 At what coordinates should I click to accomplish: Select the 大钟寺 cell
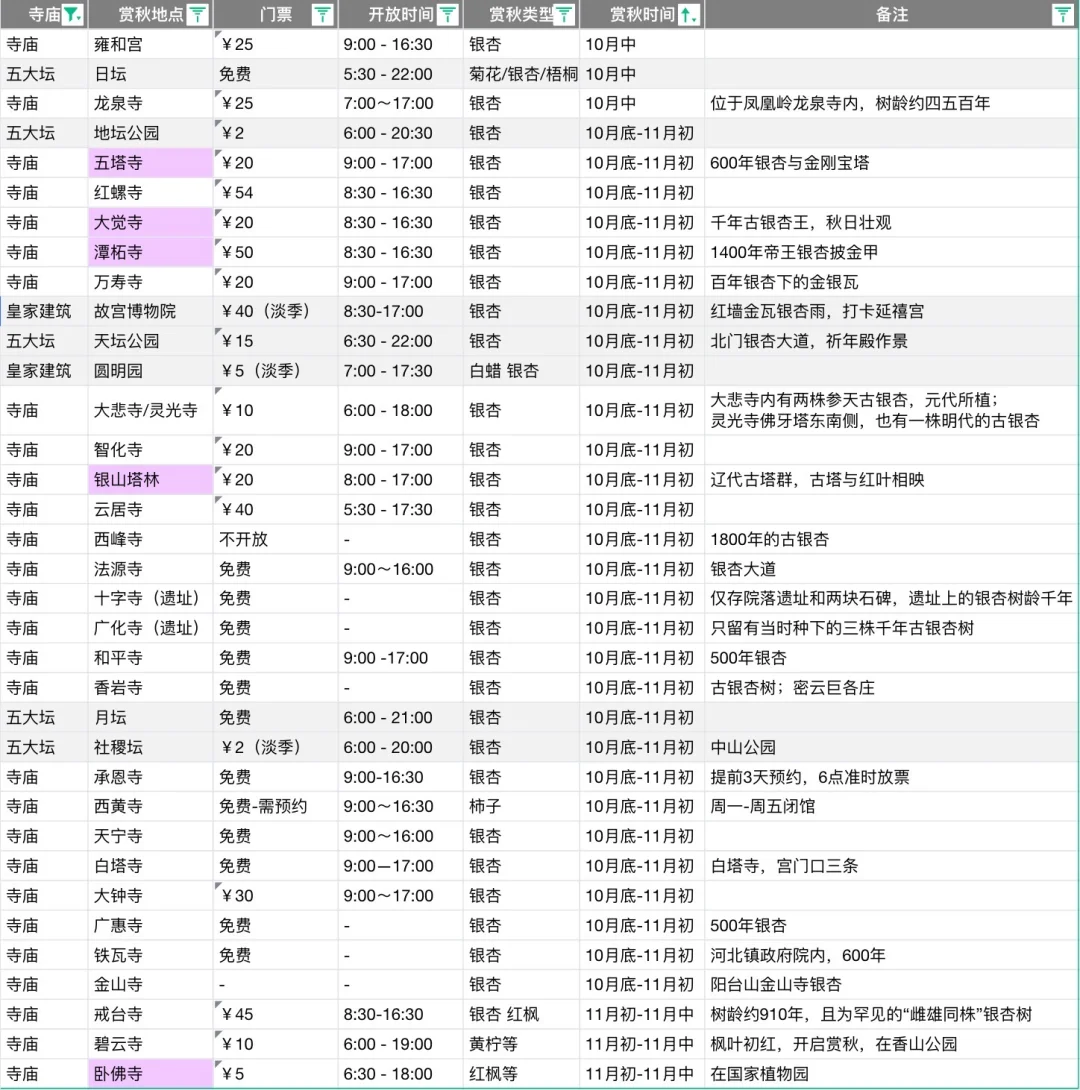click(150, 896)
